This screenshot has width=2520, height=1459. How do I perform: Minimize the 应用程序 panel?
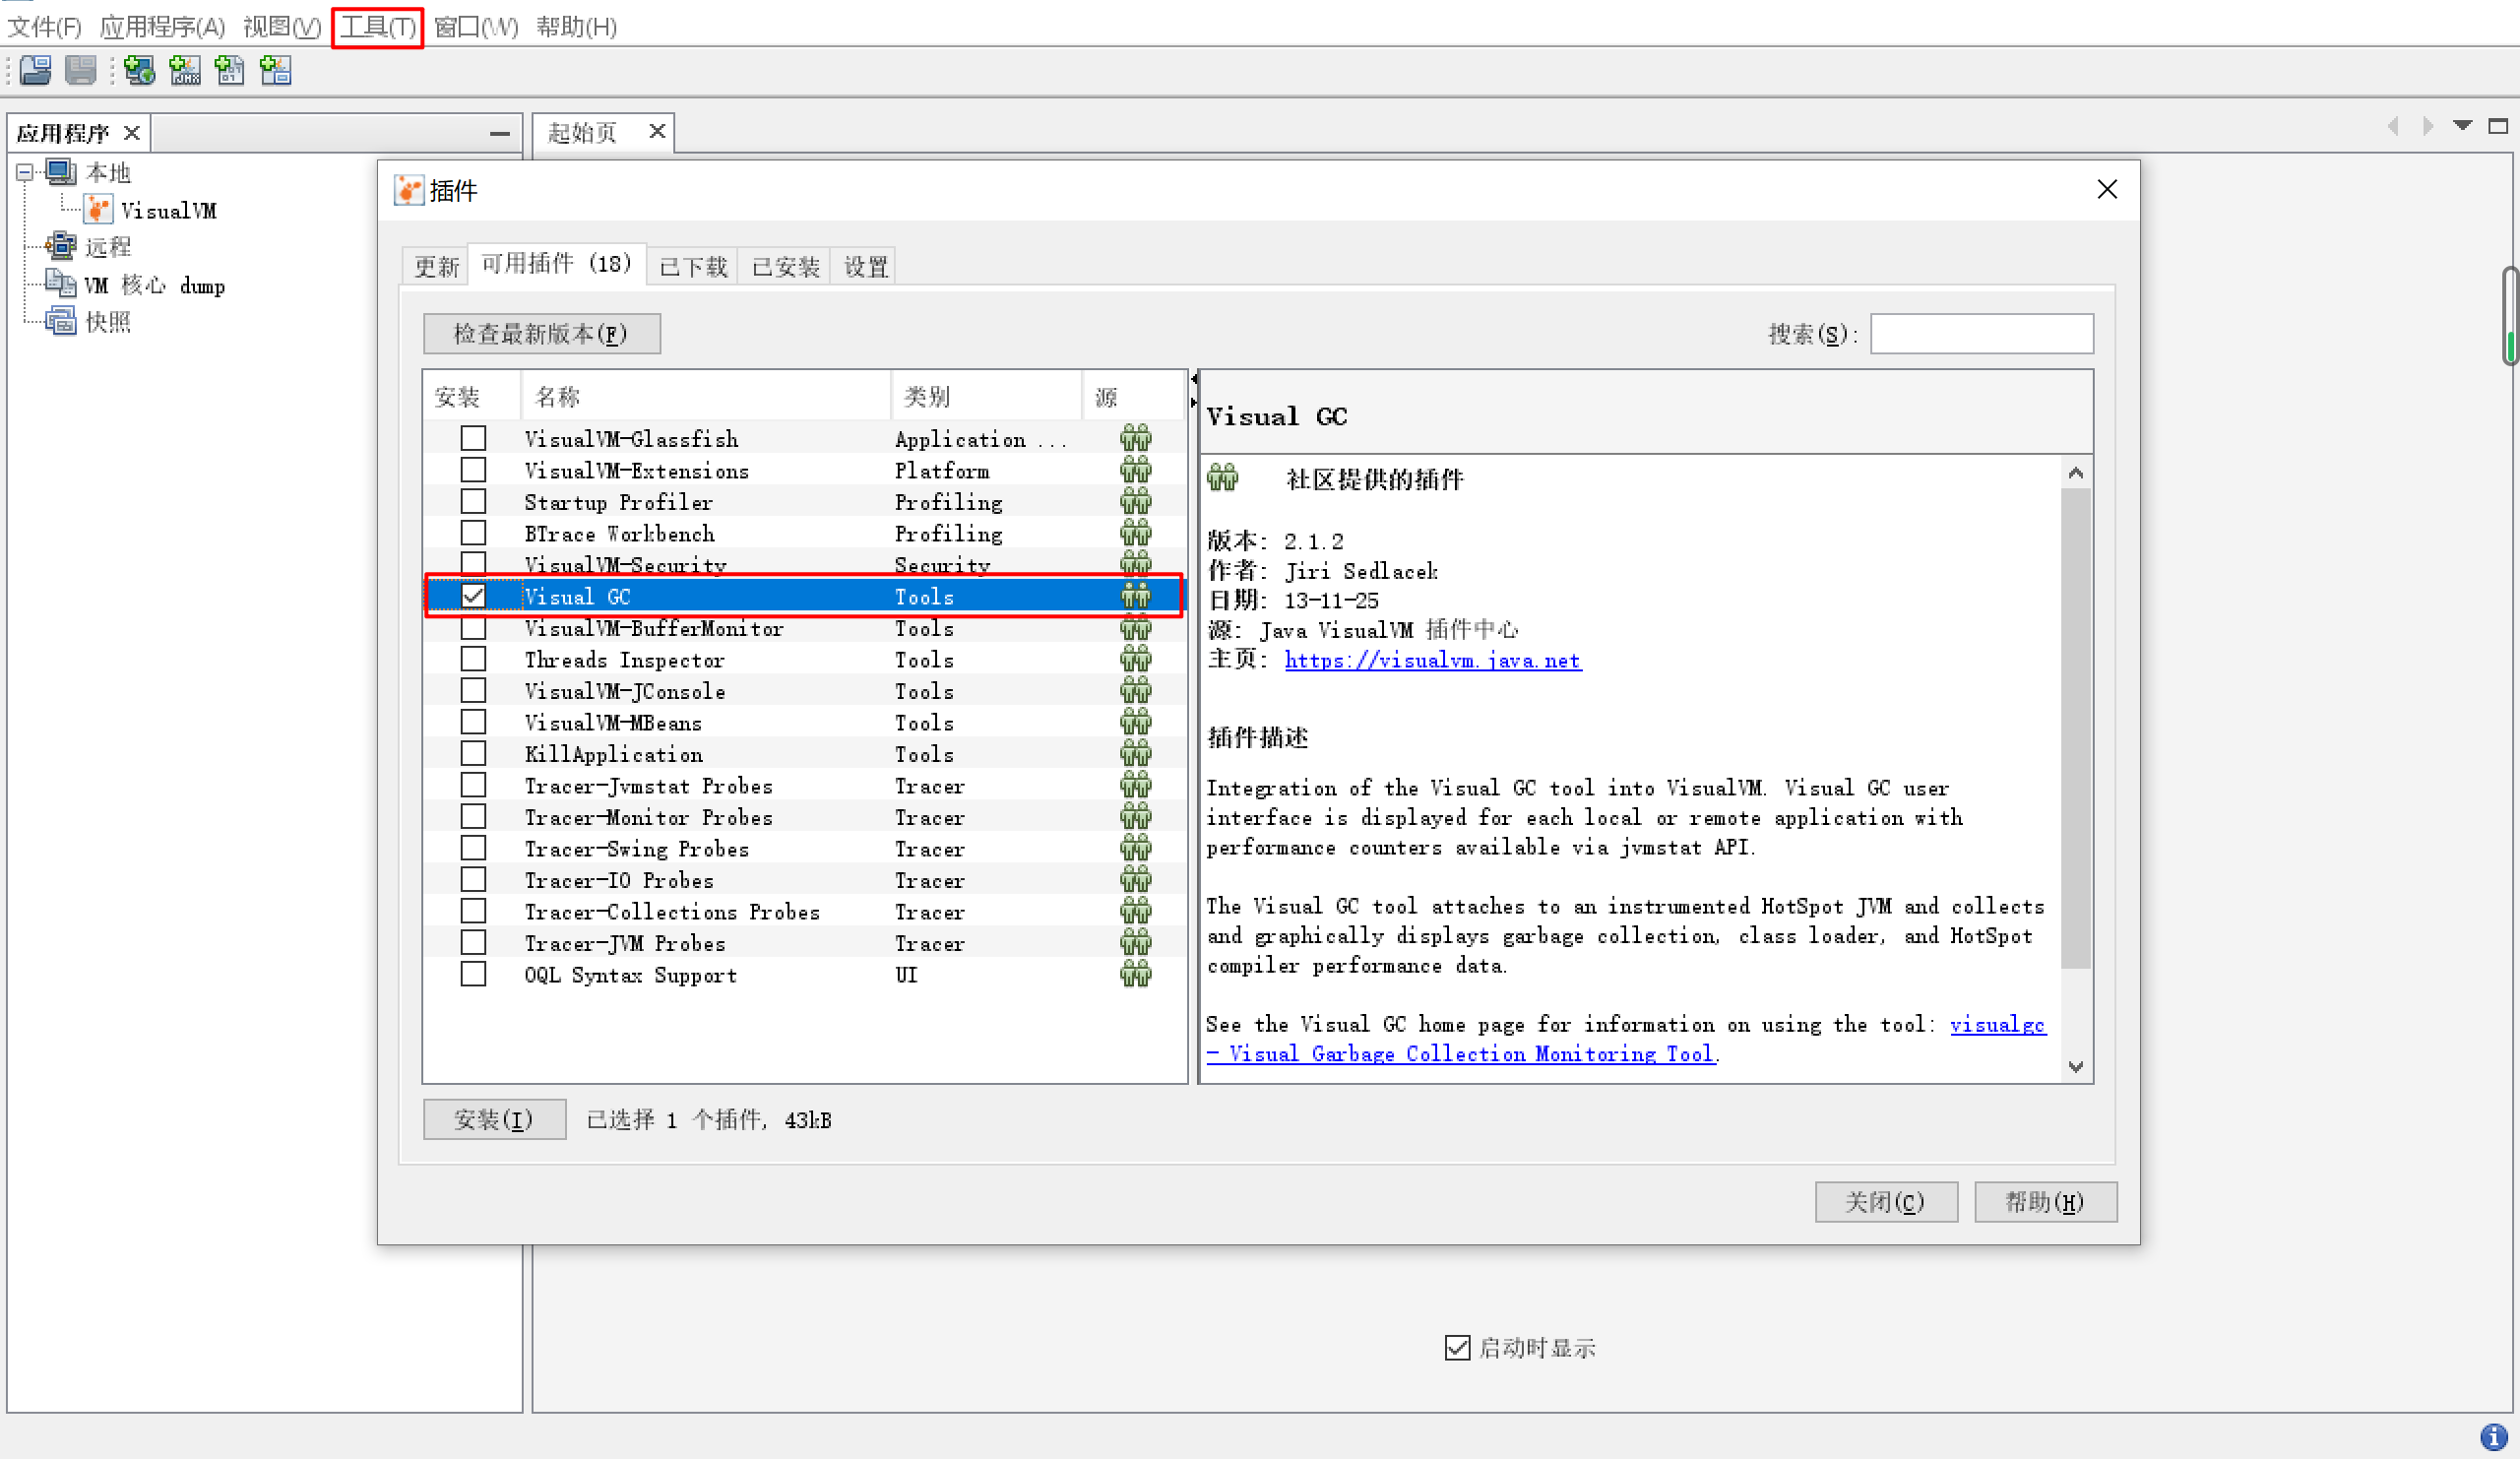(x=500, y=133)
